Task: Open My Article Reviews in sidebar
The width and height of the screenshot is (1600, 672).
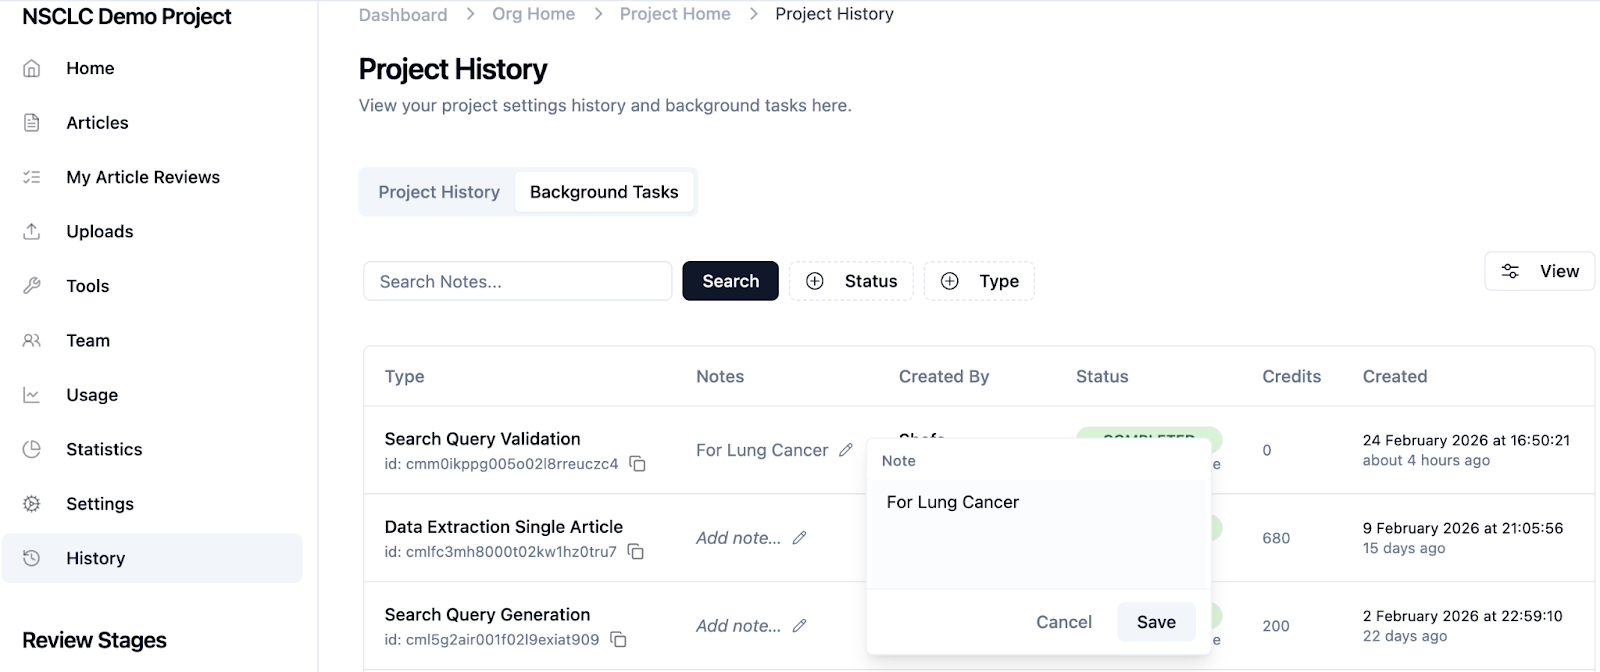Action: coord(143,177)
